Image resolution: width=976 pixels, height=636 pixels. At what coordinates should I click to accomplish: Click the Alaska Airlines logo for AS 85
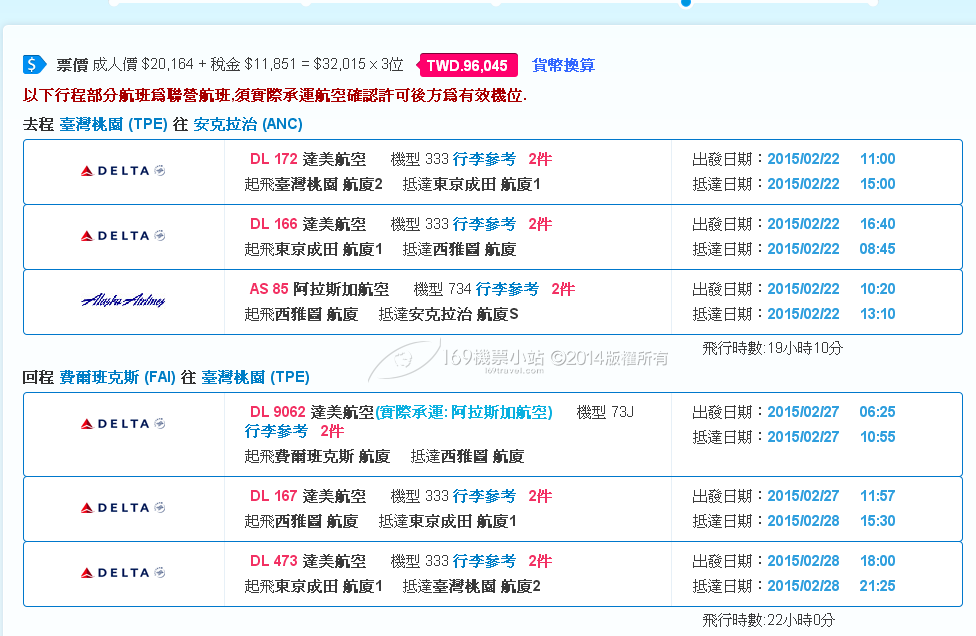tap(123, 301)
